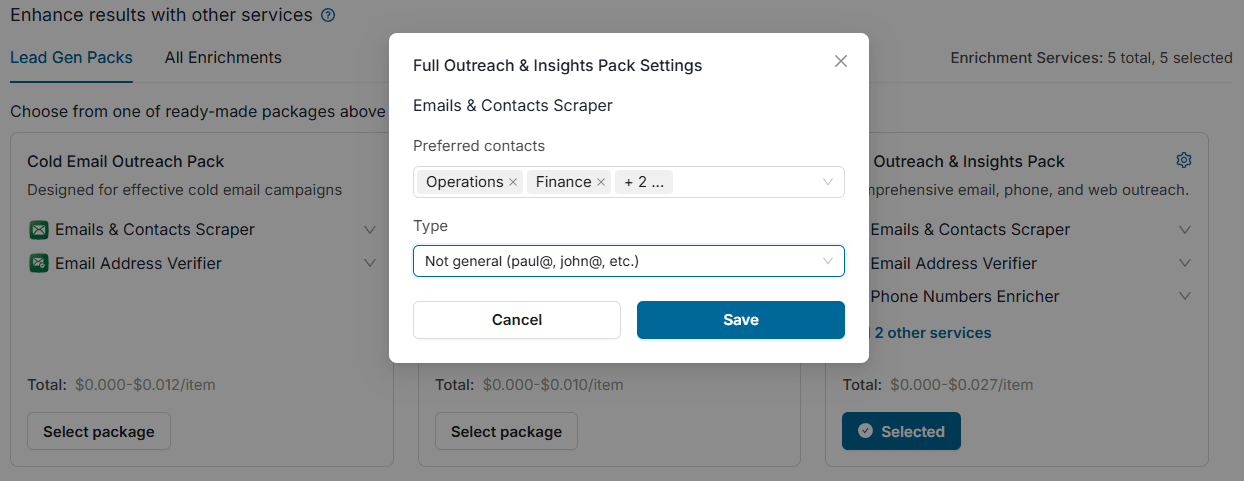Close the pack settings dialog
Image resolution: width=1244 pixels, height=481 pixels.
coord(841,61)
